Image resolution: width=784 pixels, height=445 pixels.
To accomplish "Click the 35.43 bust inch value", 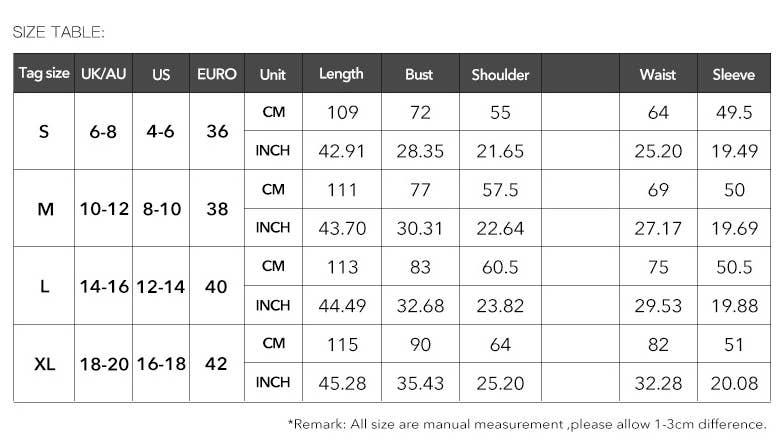I will pyautogui.click(x=420, y=383).
